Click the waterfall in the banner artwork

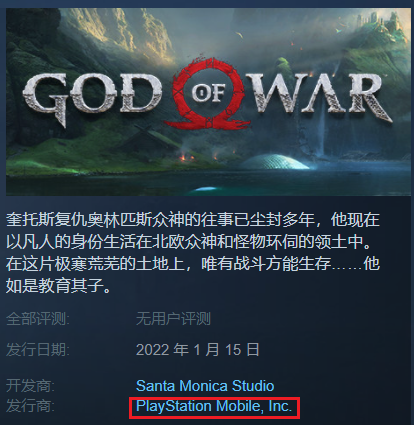[x=322, y=130]
